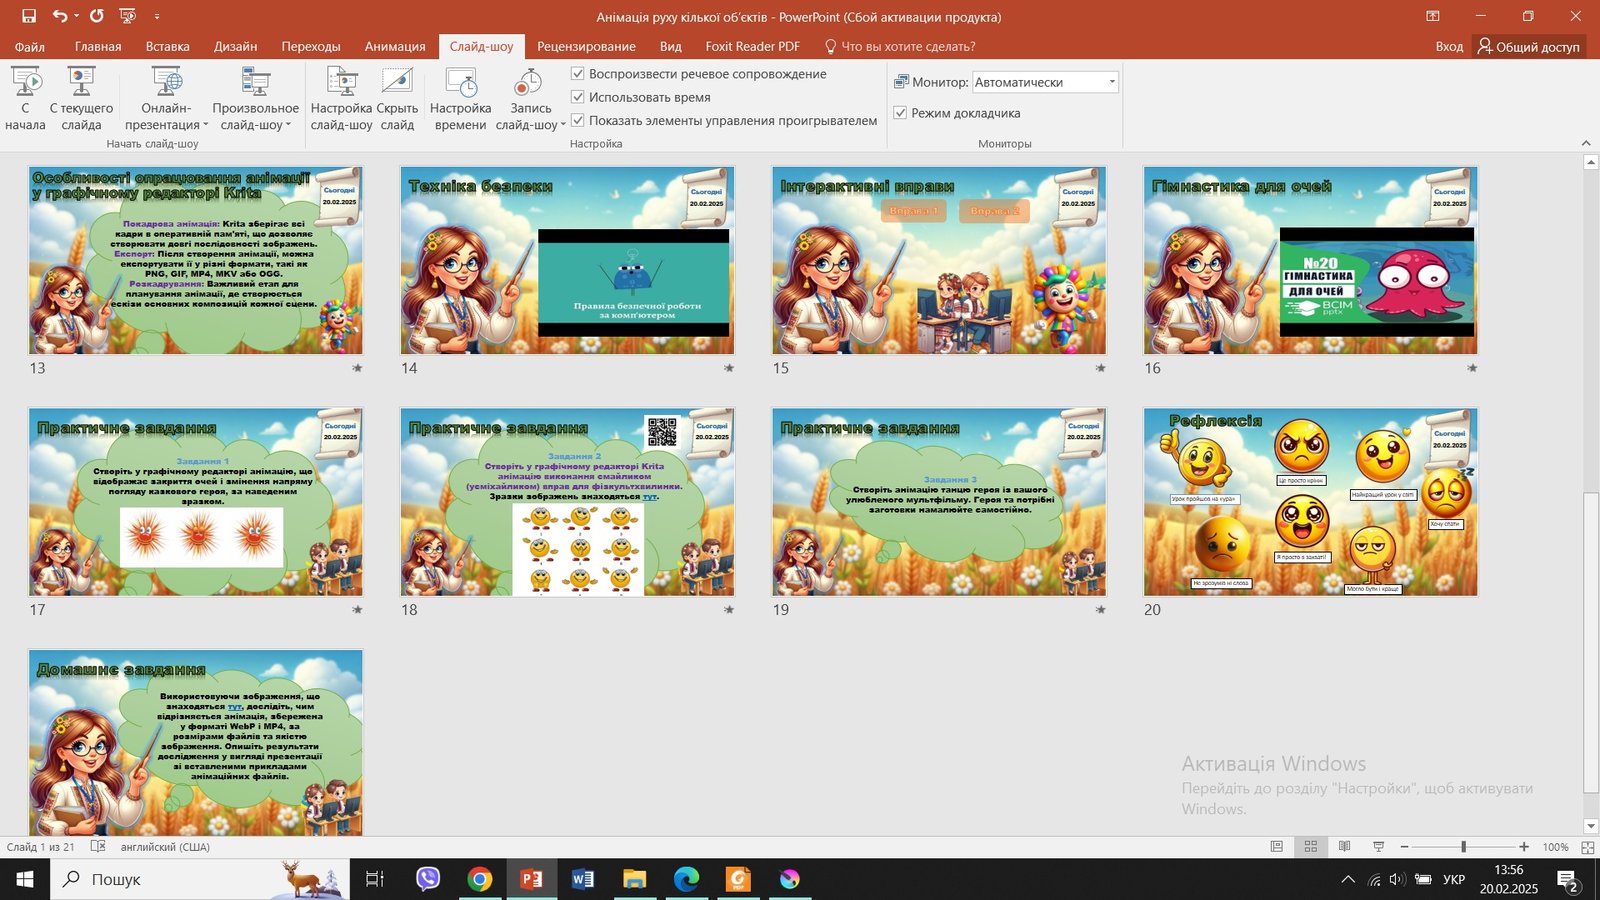Switch to Slide Sorter view icon
This screenshot has width=1600, height=900.
click(x=1311, y=846)
